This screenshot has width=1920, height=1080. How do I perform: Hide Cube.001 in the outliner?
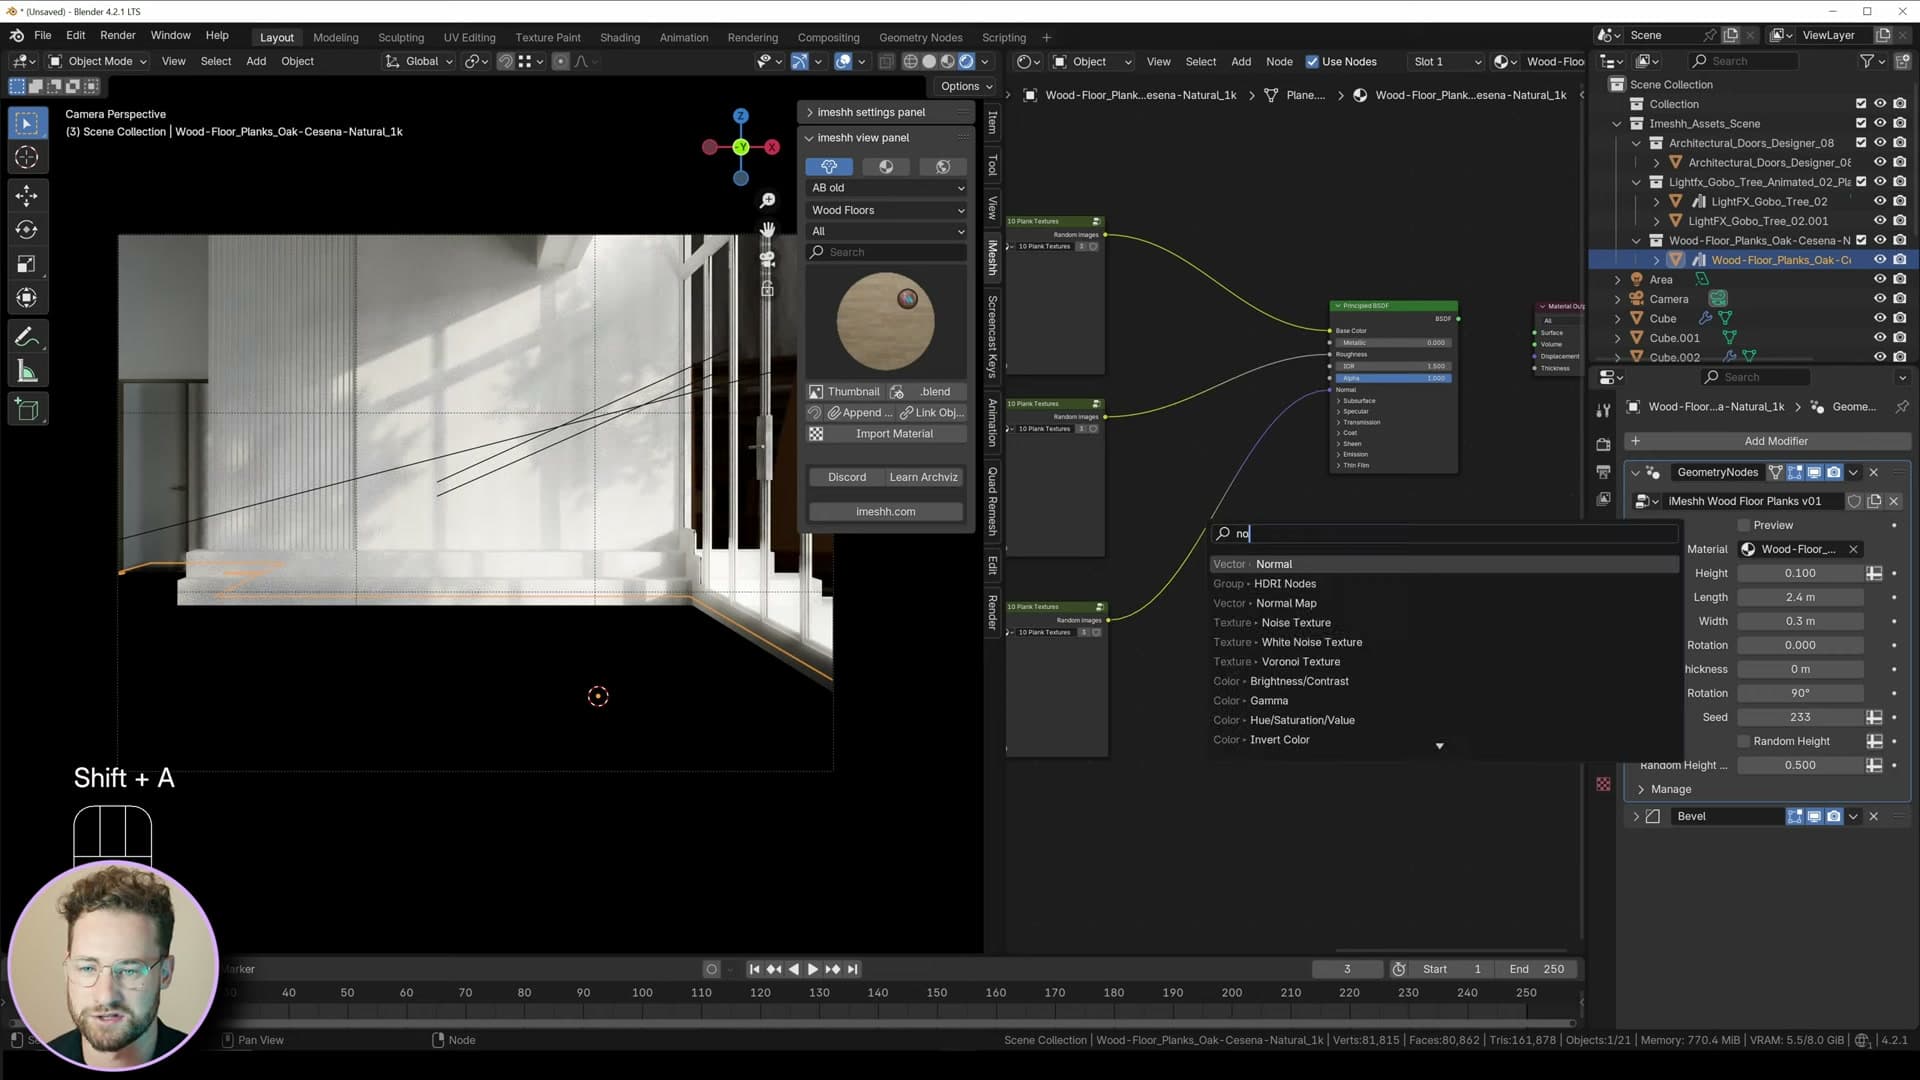tap(1880, 338)
